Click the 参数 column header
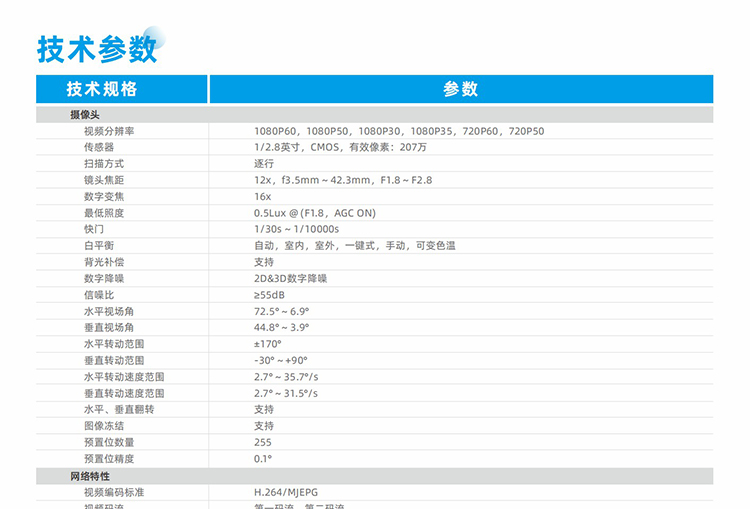750x509 pixels. (460, 89)
